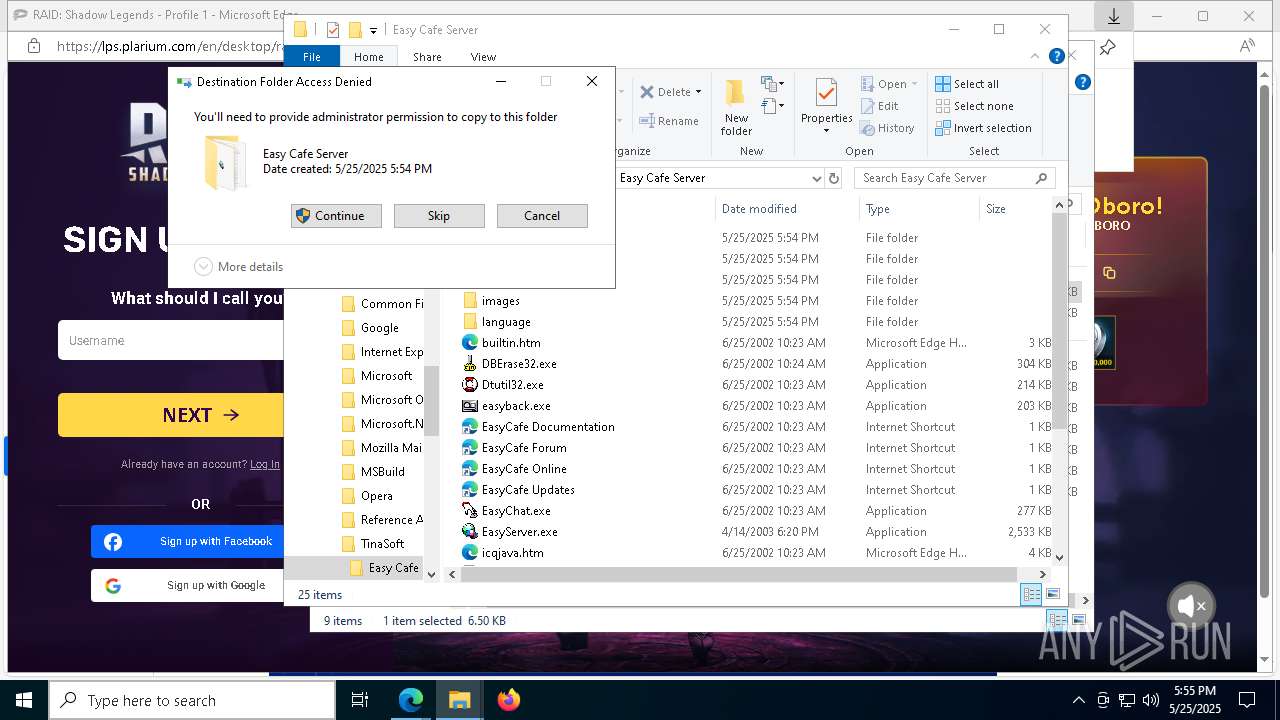
Task: Open the address bar history dropdown
Action: click(816, 178)
